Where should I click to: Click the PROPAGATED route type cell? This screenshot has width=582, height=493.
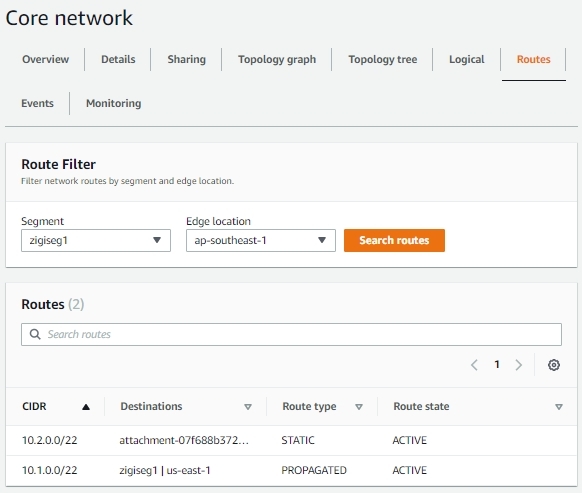[314, 470]
